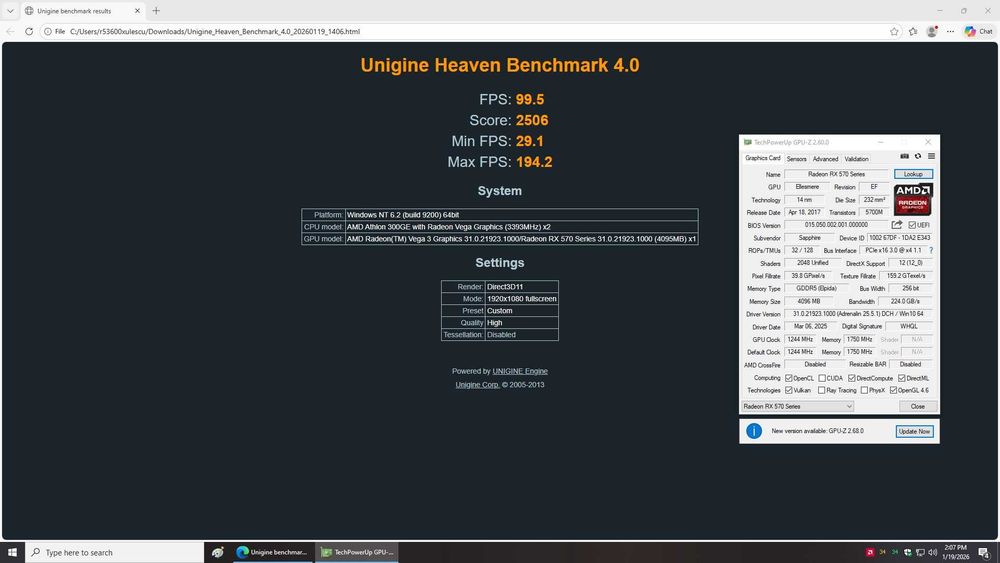Select Unigine benchmark results browser tab
Viewport: 1000px width, 563px height.
click(83, 11)
